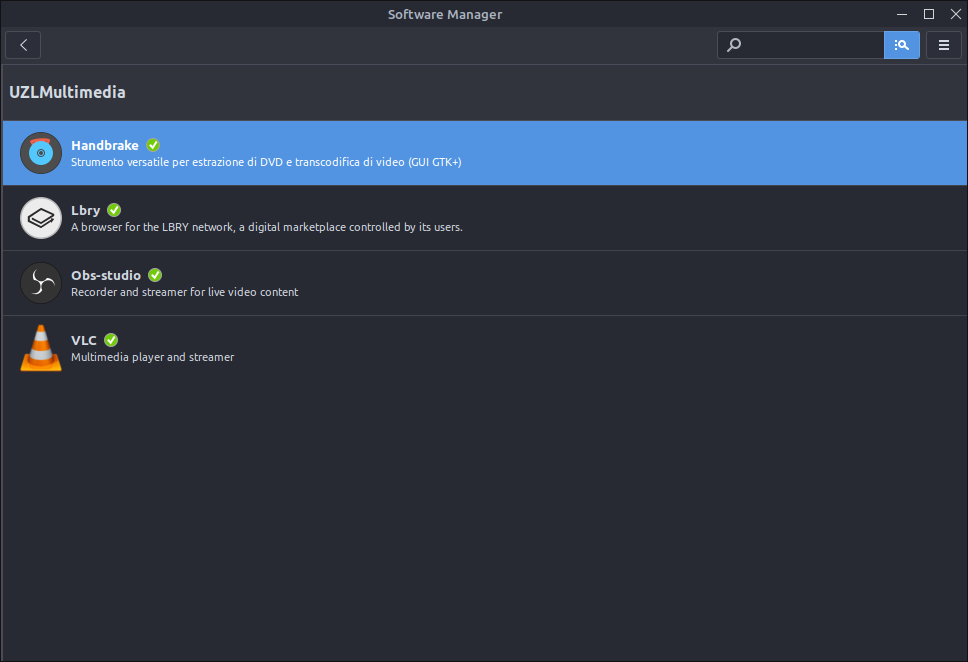Click inside the search input field
The width and height of the screenshot is (968, 662).
tap(810, 45)
